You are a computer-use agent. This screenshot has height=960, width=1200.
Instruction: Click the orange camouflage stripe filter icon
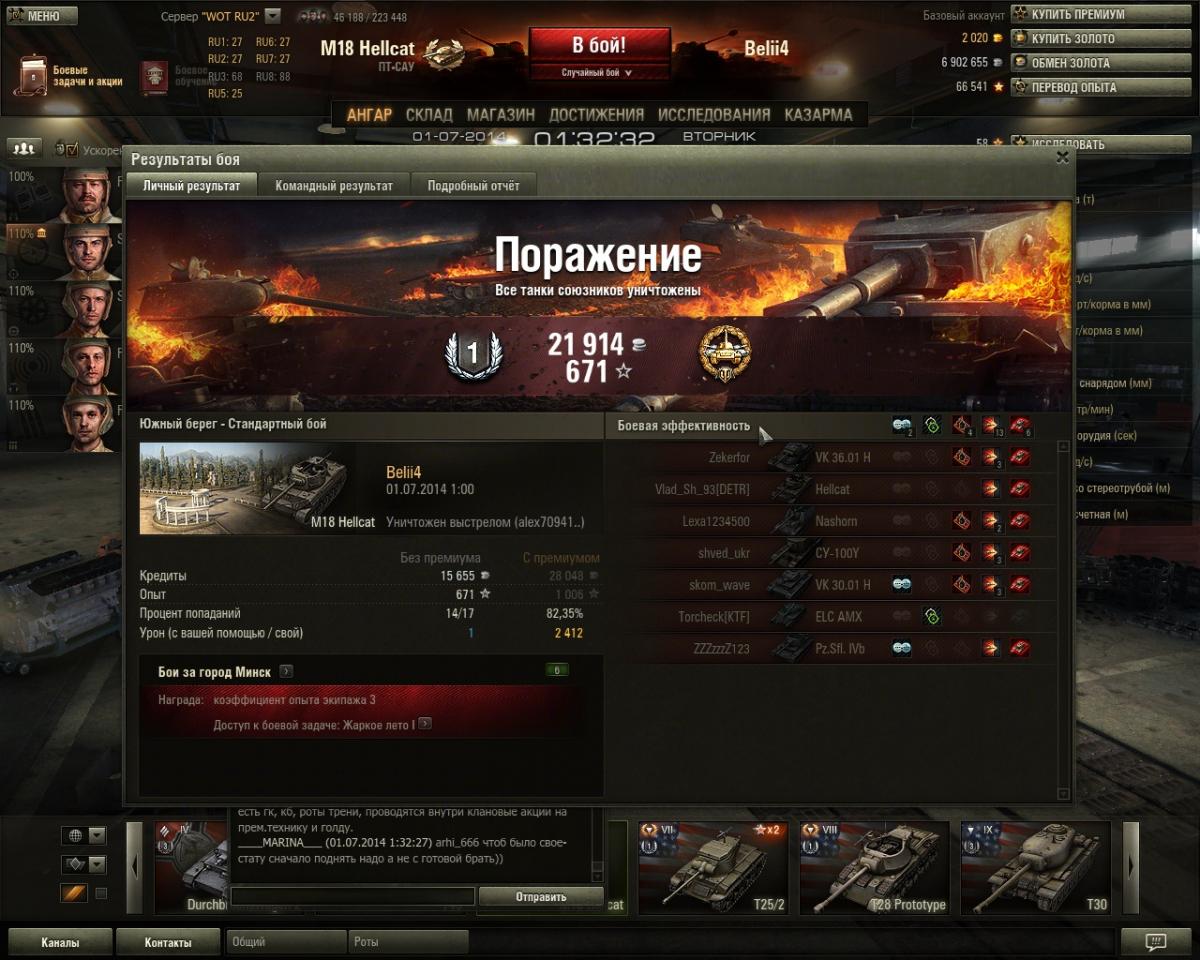pos(75,893)
